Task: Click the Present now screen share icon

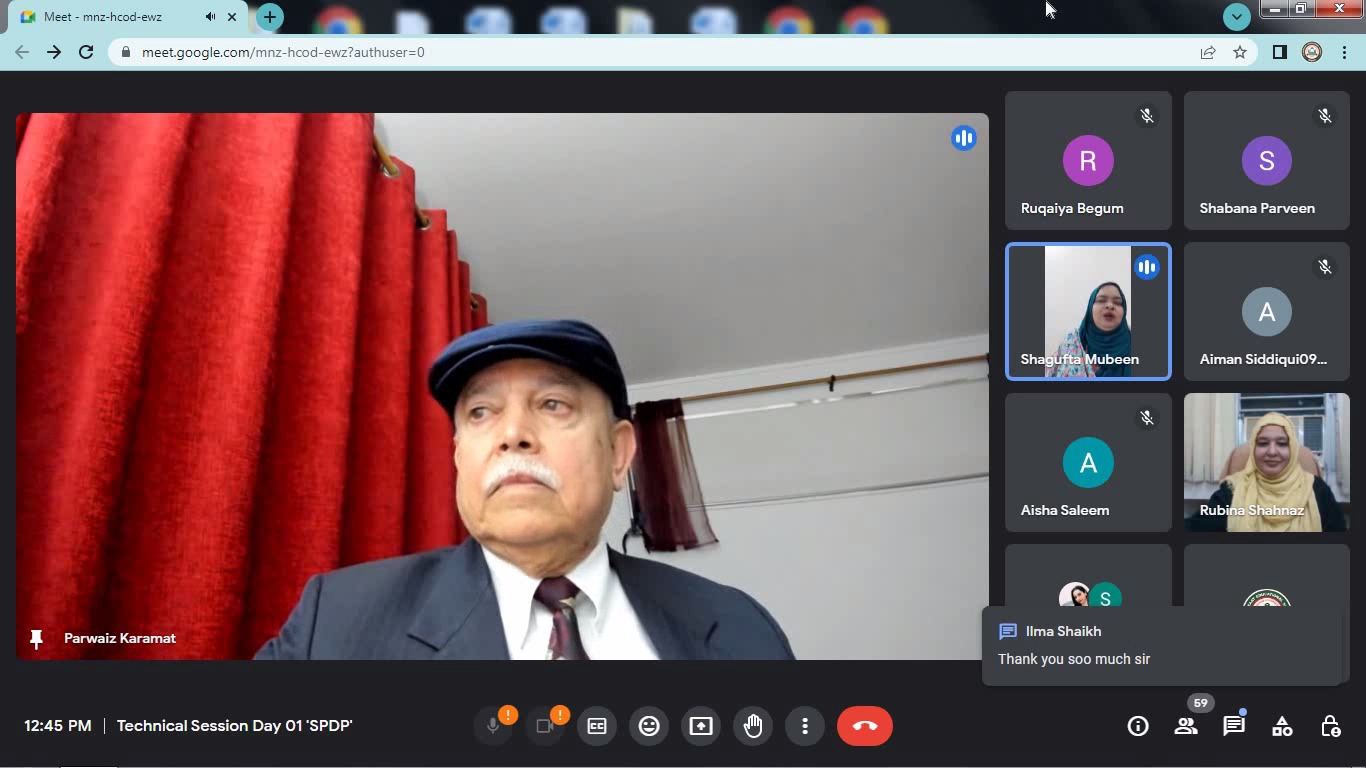Action: [701, 726]
